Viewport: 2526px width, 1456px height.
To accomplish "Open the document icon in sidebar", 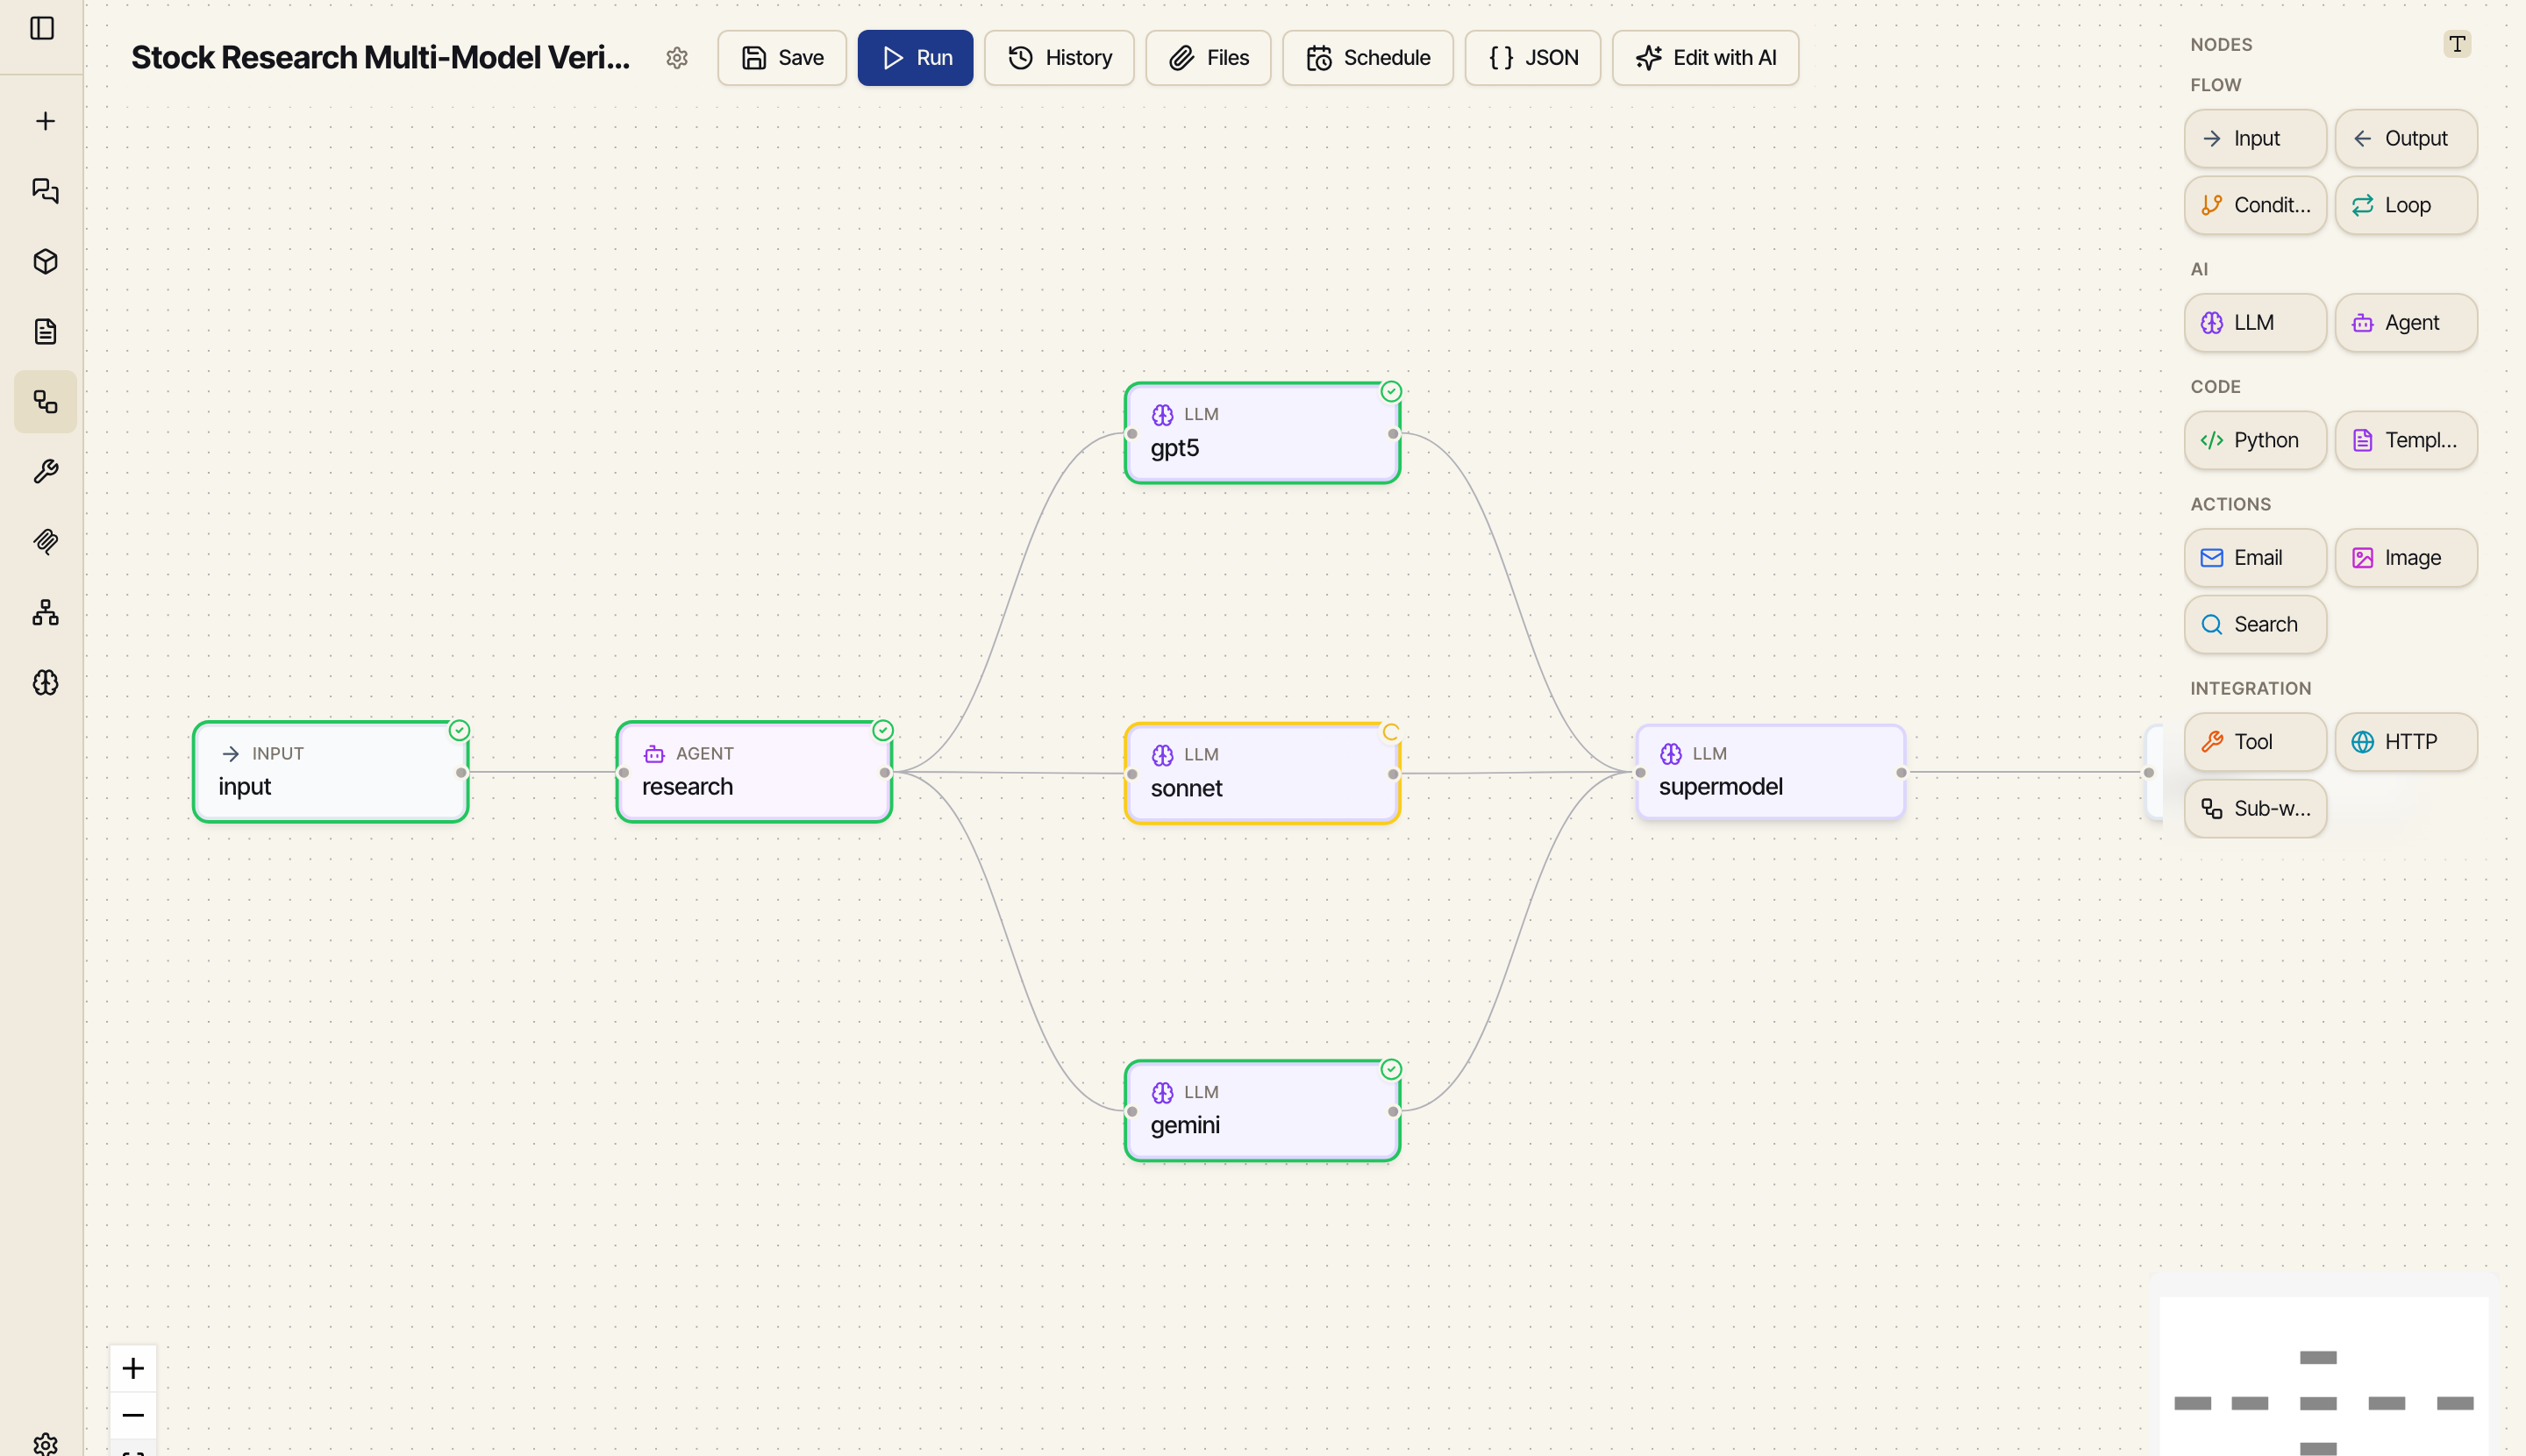I will pos(45,331).
